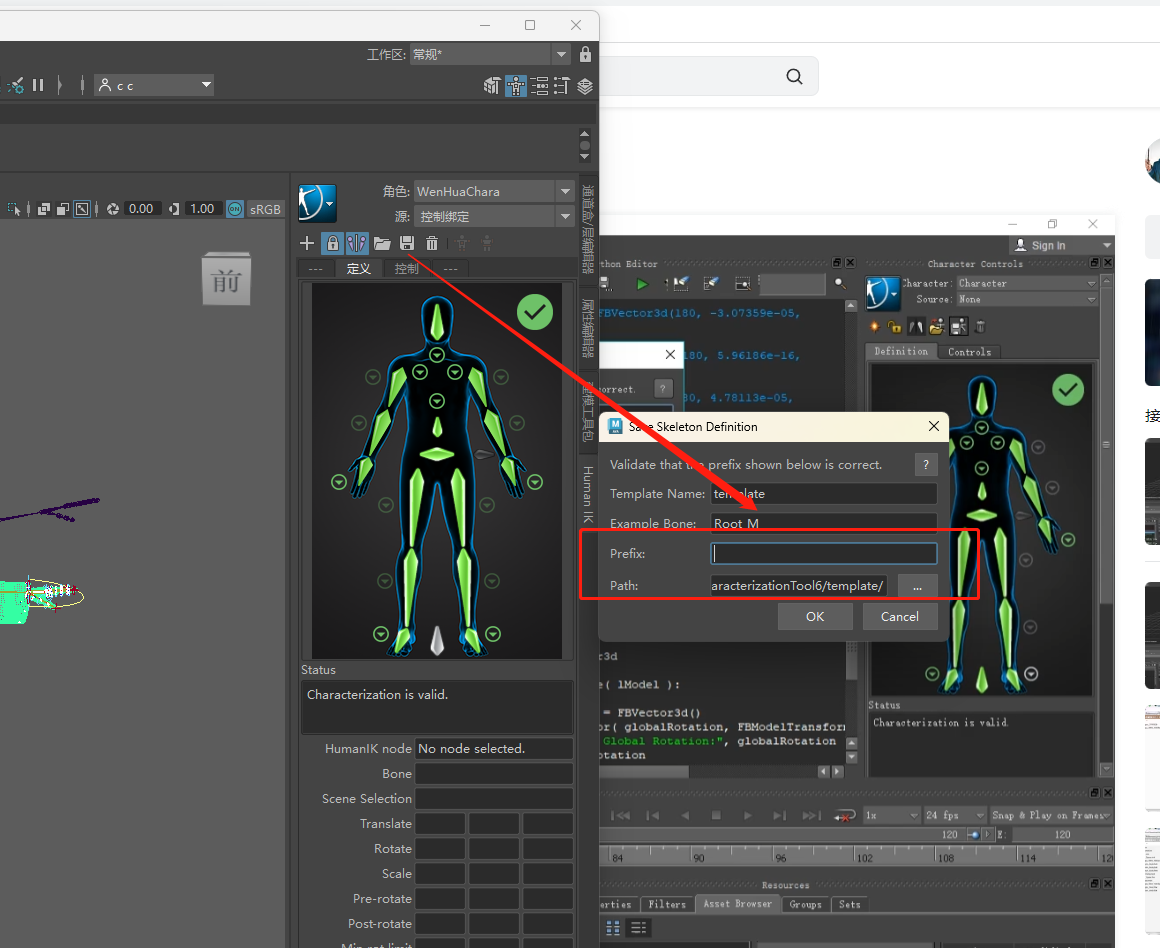This screenshot has width=1160, height=948.
Task: Click the HumanIK node field
Action: [x=493, y=749]
